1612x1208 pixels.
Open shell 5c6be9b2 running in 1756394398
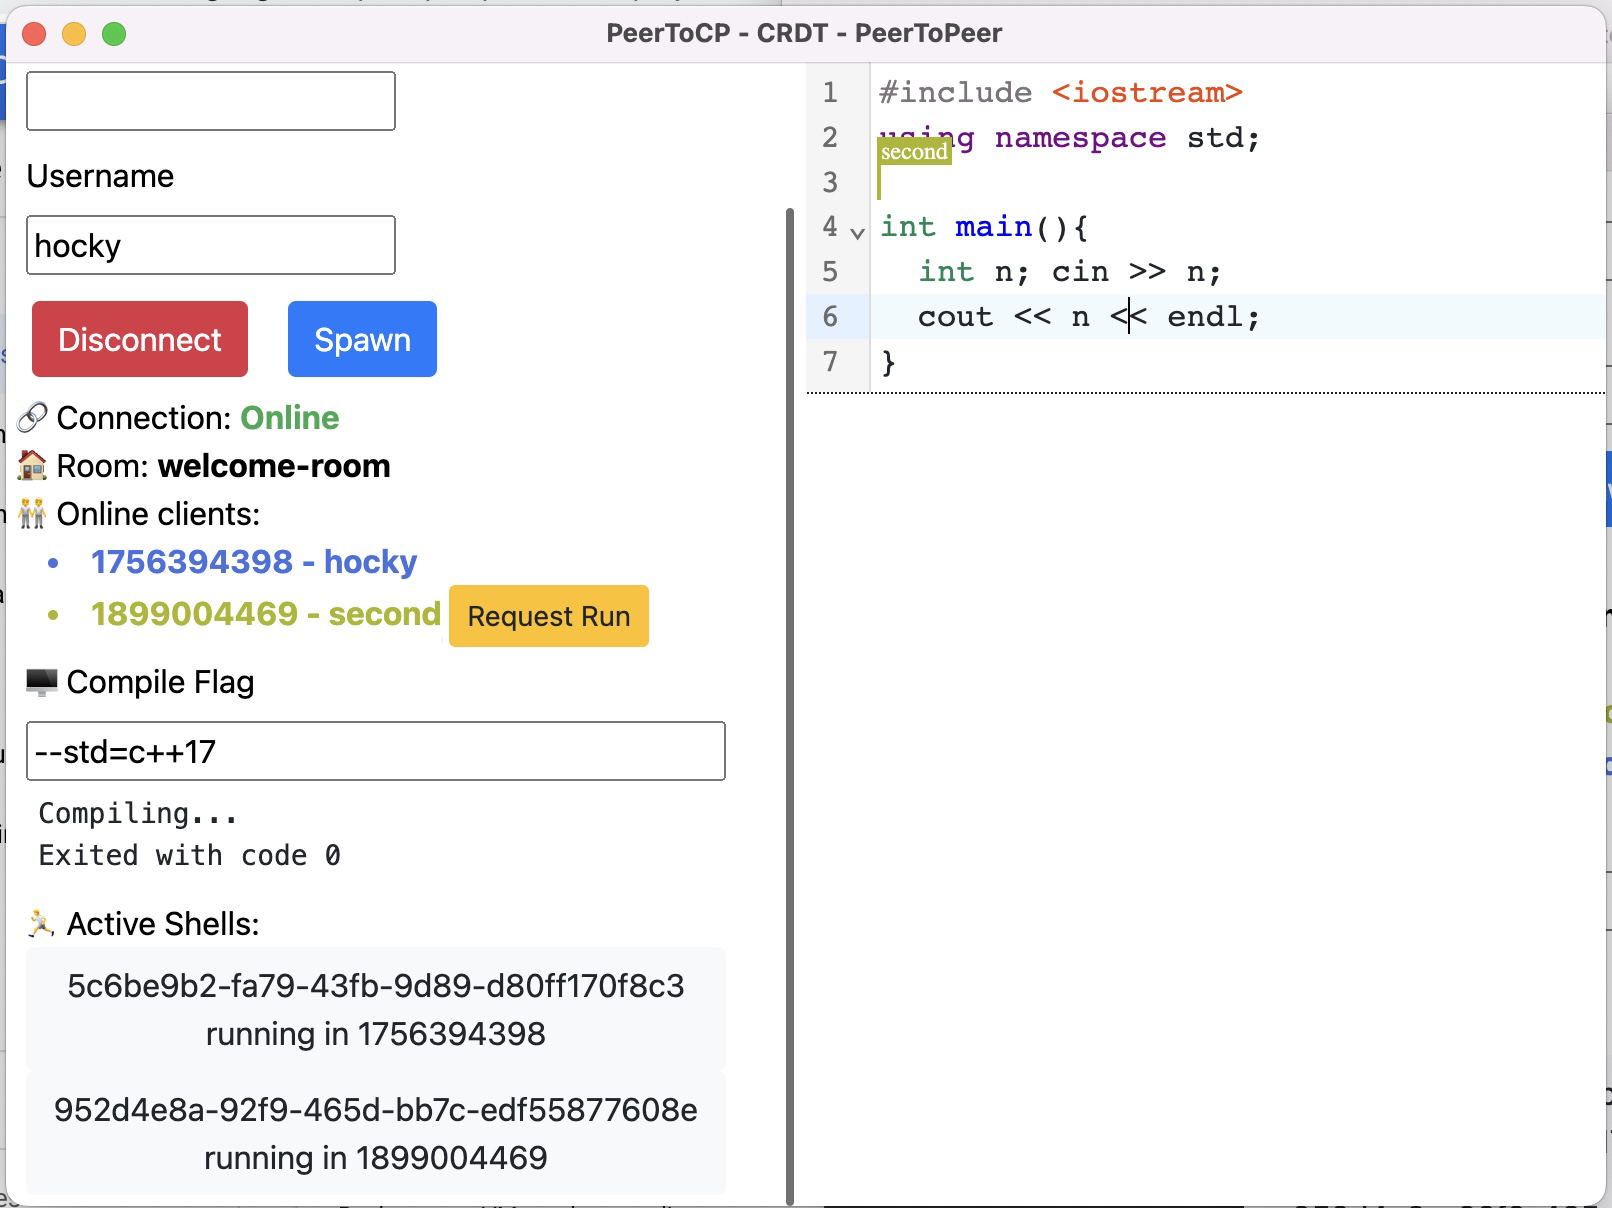pyautogui.click(x=375, y=1009)
